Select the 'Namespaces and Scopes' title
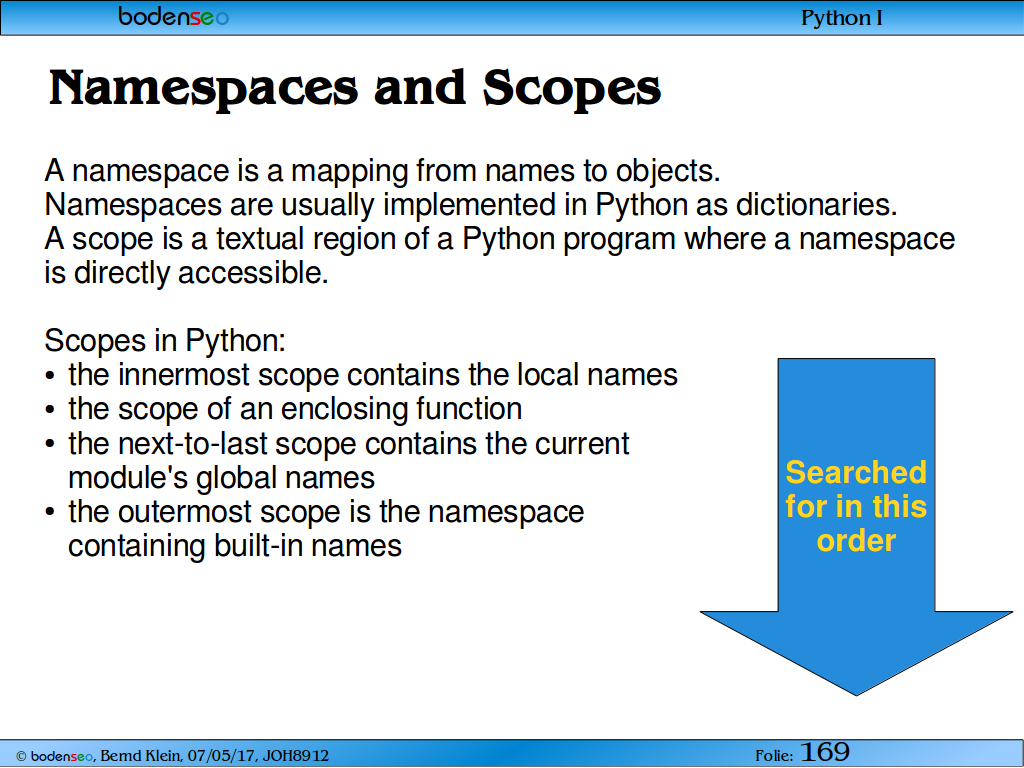The height and width of the screenshot is (768, 1024). (x=355, y=88)
